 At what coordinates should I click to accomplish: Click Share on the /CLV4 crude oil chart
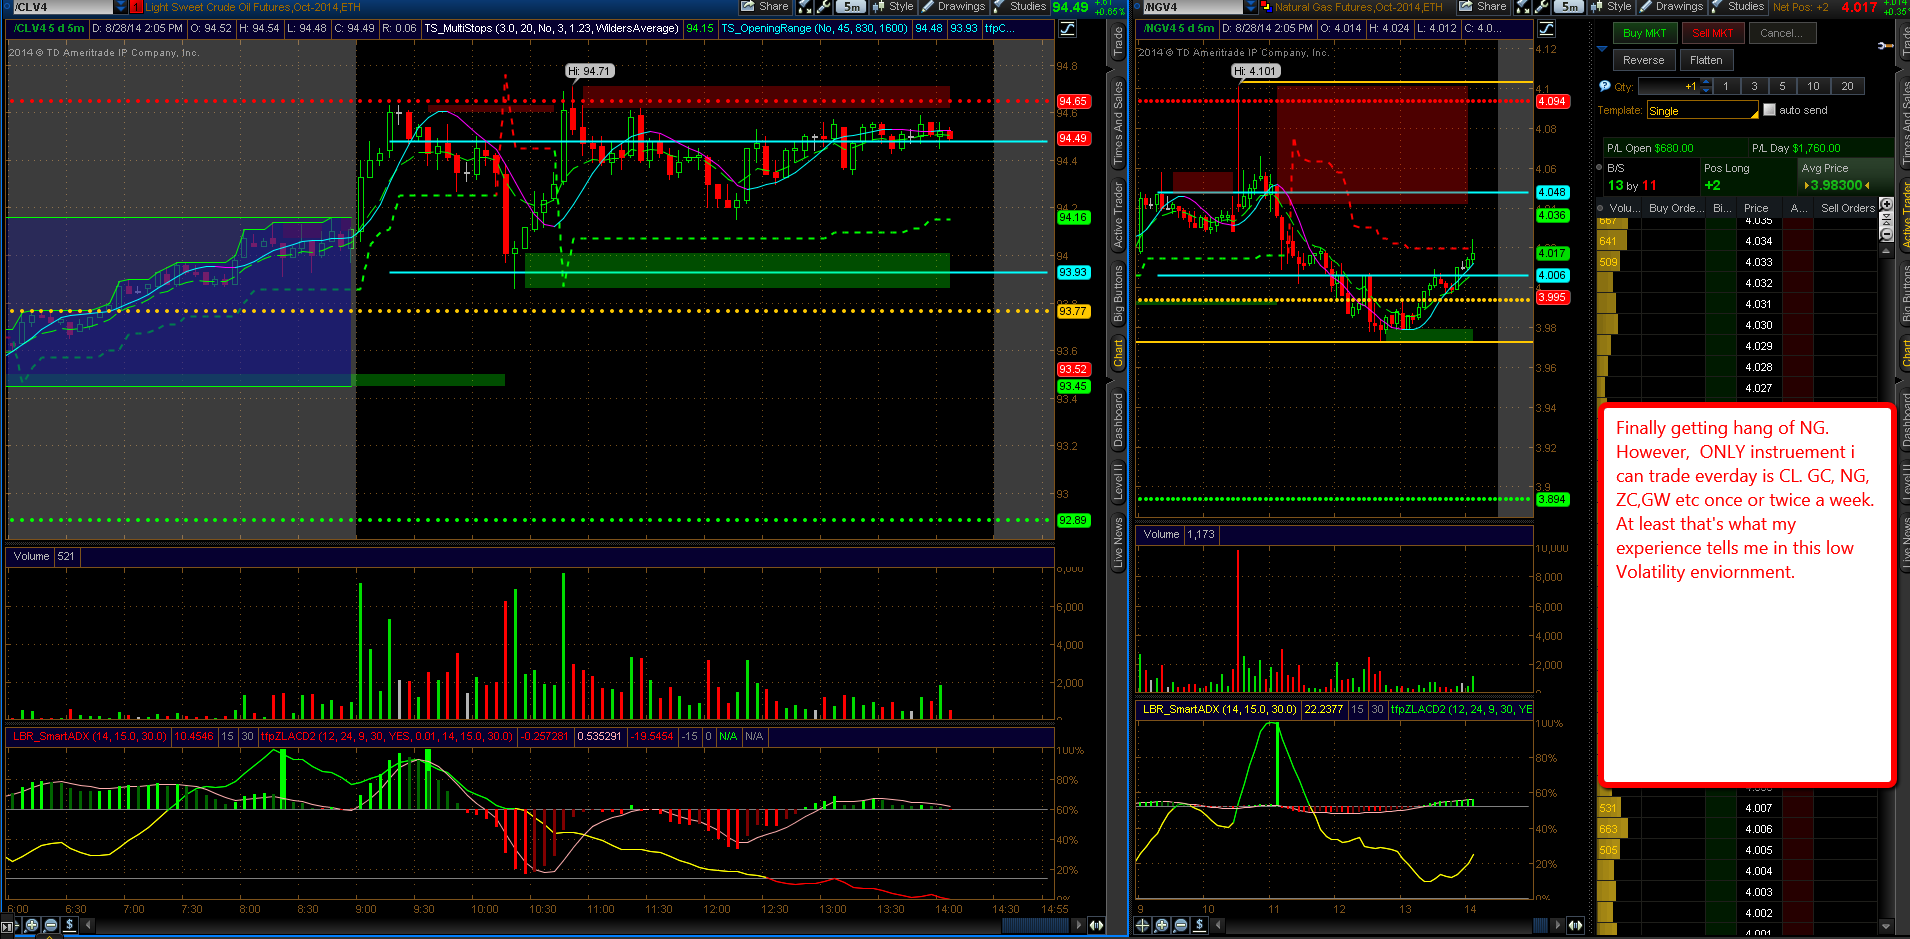click(x=766, y=6)
